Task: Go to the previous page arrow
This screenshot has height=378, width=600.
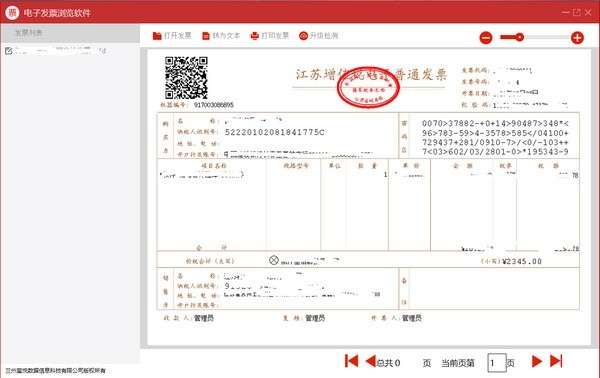Action: click(370, 361)
